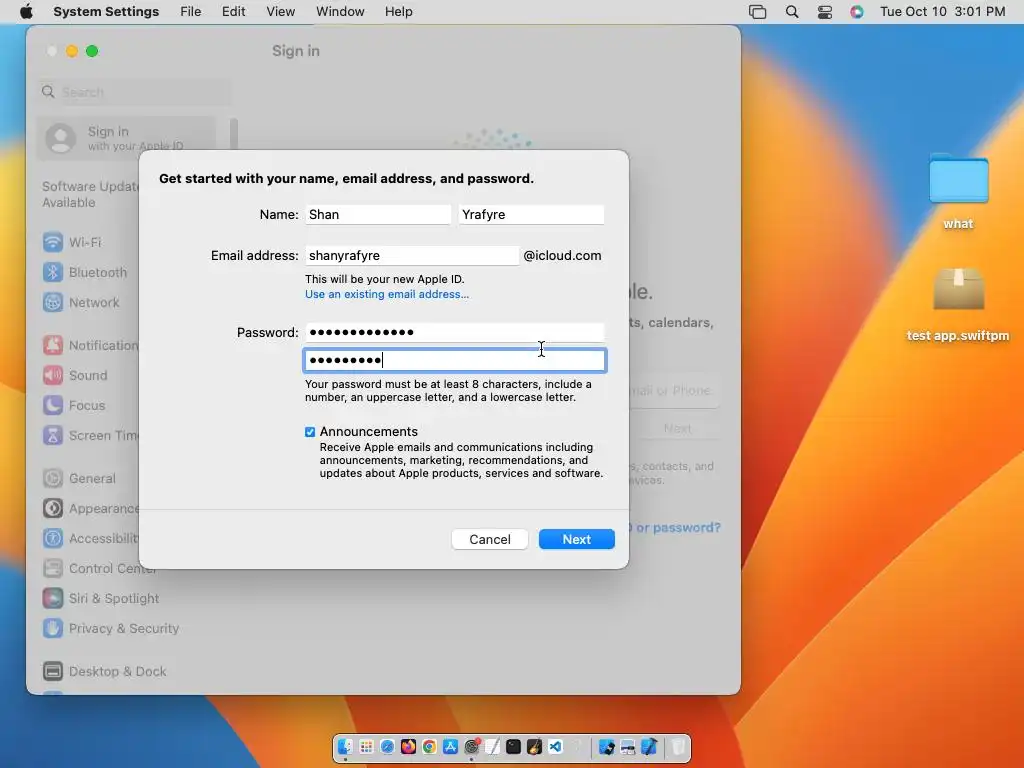
Task: Click the last name field containing Yrafyre
Action: 532,215
